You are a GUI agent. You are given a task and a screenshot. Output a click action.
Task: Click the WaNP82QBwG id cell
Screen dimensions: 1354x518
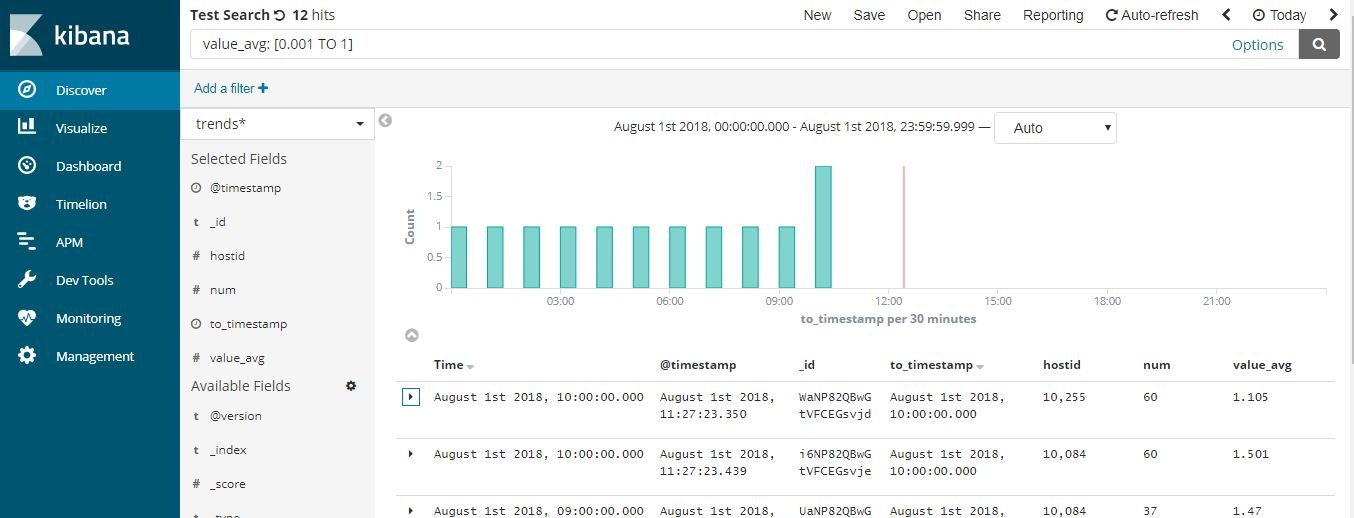pos(835,405)
